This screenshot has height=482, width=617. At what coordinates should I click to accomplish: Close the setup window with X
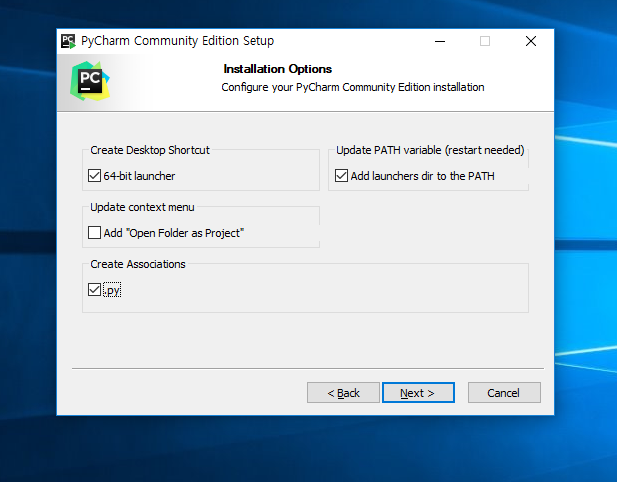tap(531, 41)
